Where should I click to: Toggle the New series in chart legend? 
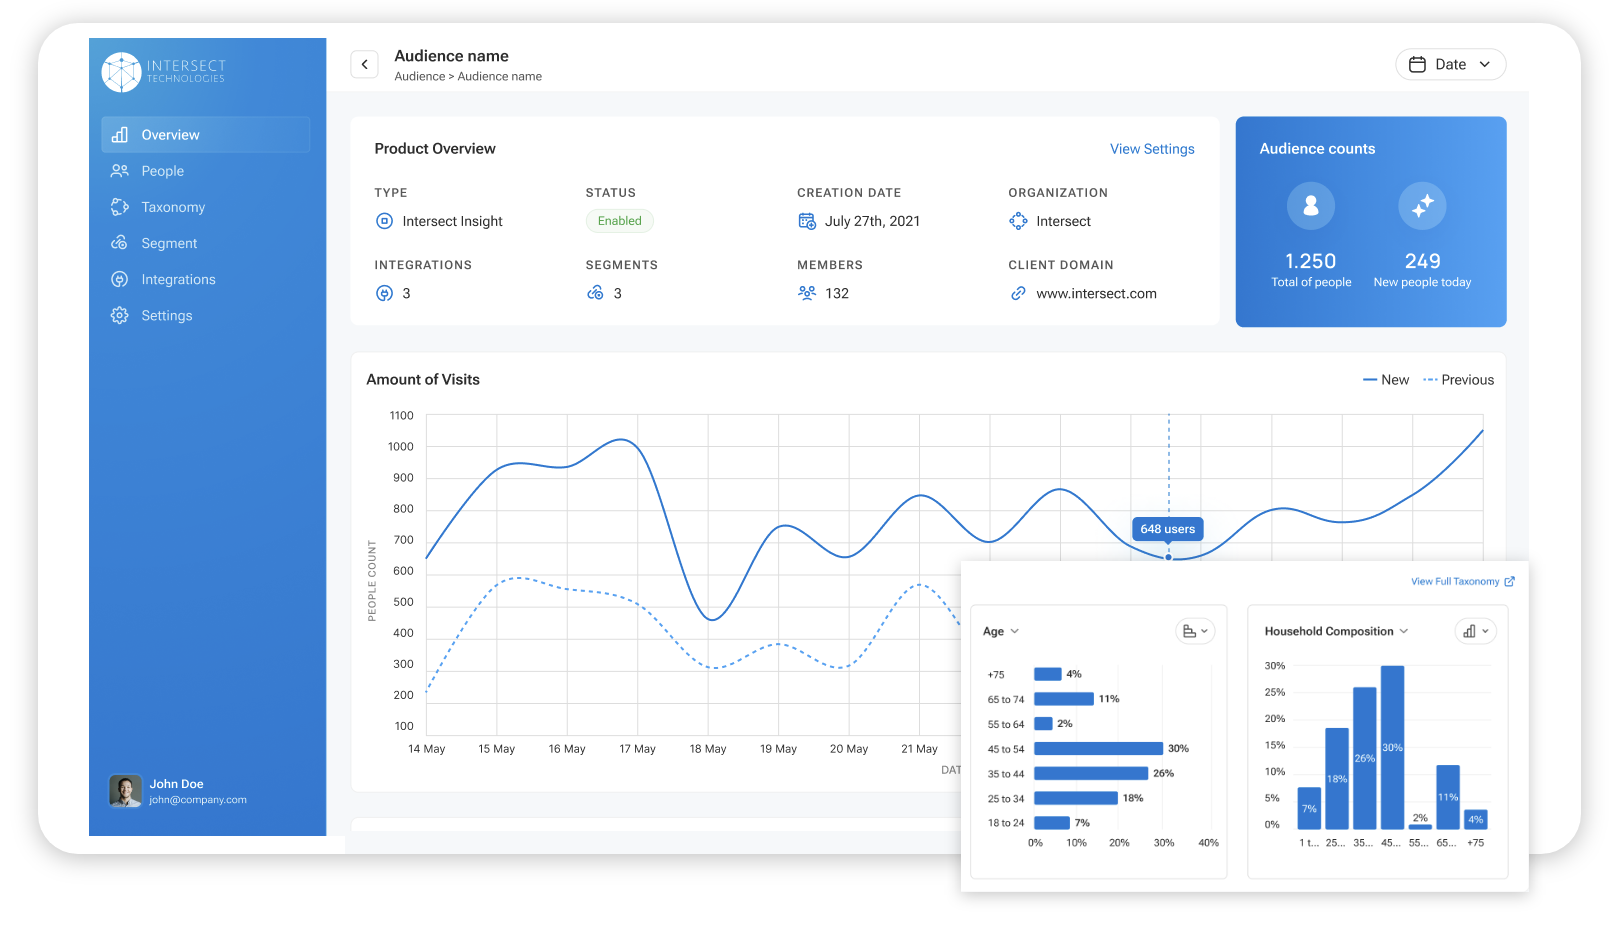(1386, 380)
